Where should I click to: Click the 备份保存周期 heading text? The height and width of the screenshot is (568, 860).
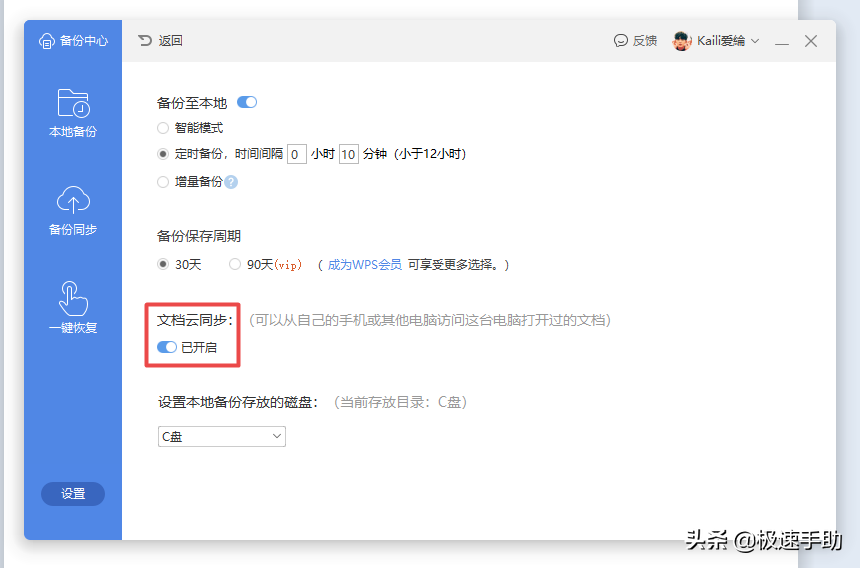point(199,236)
